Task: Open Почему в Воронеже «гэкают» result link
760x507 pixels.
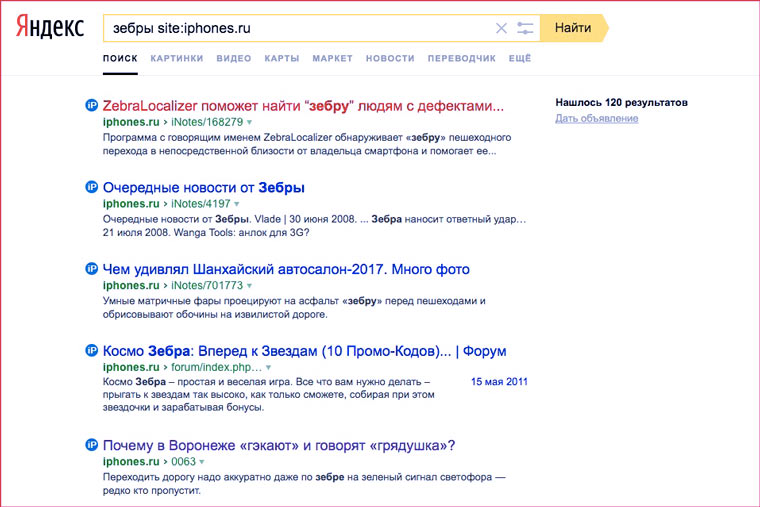Action: (279, 445)
